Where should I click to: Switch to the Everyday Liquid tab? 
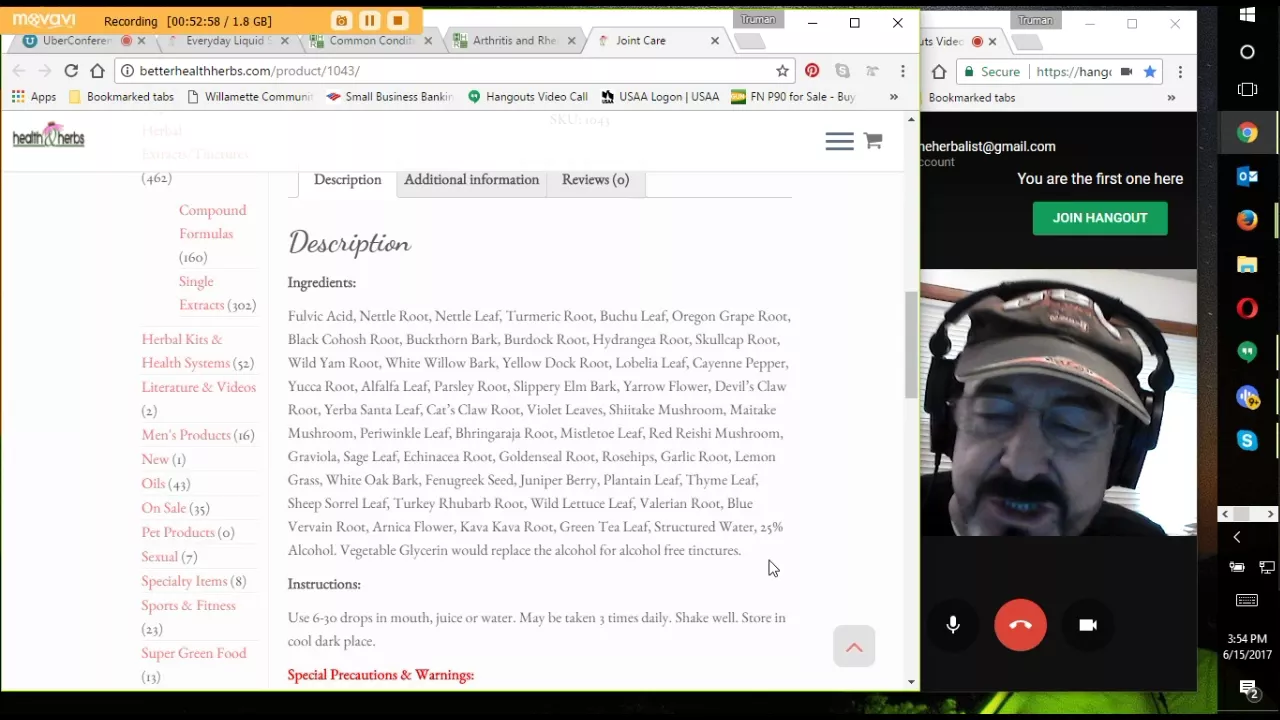[228, 41]
